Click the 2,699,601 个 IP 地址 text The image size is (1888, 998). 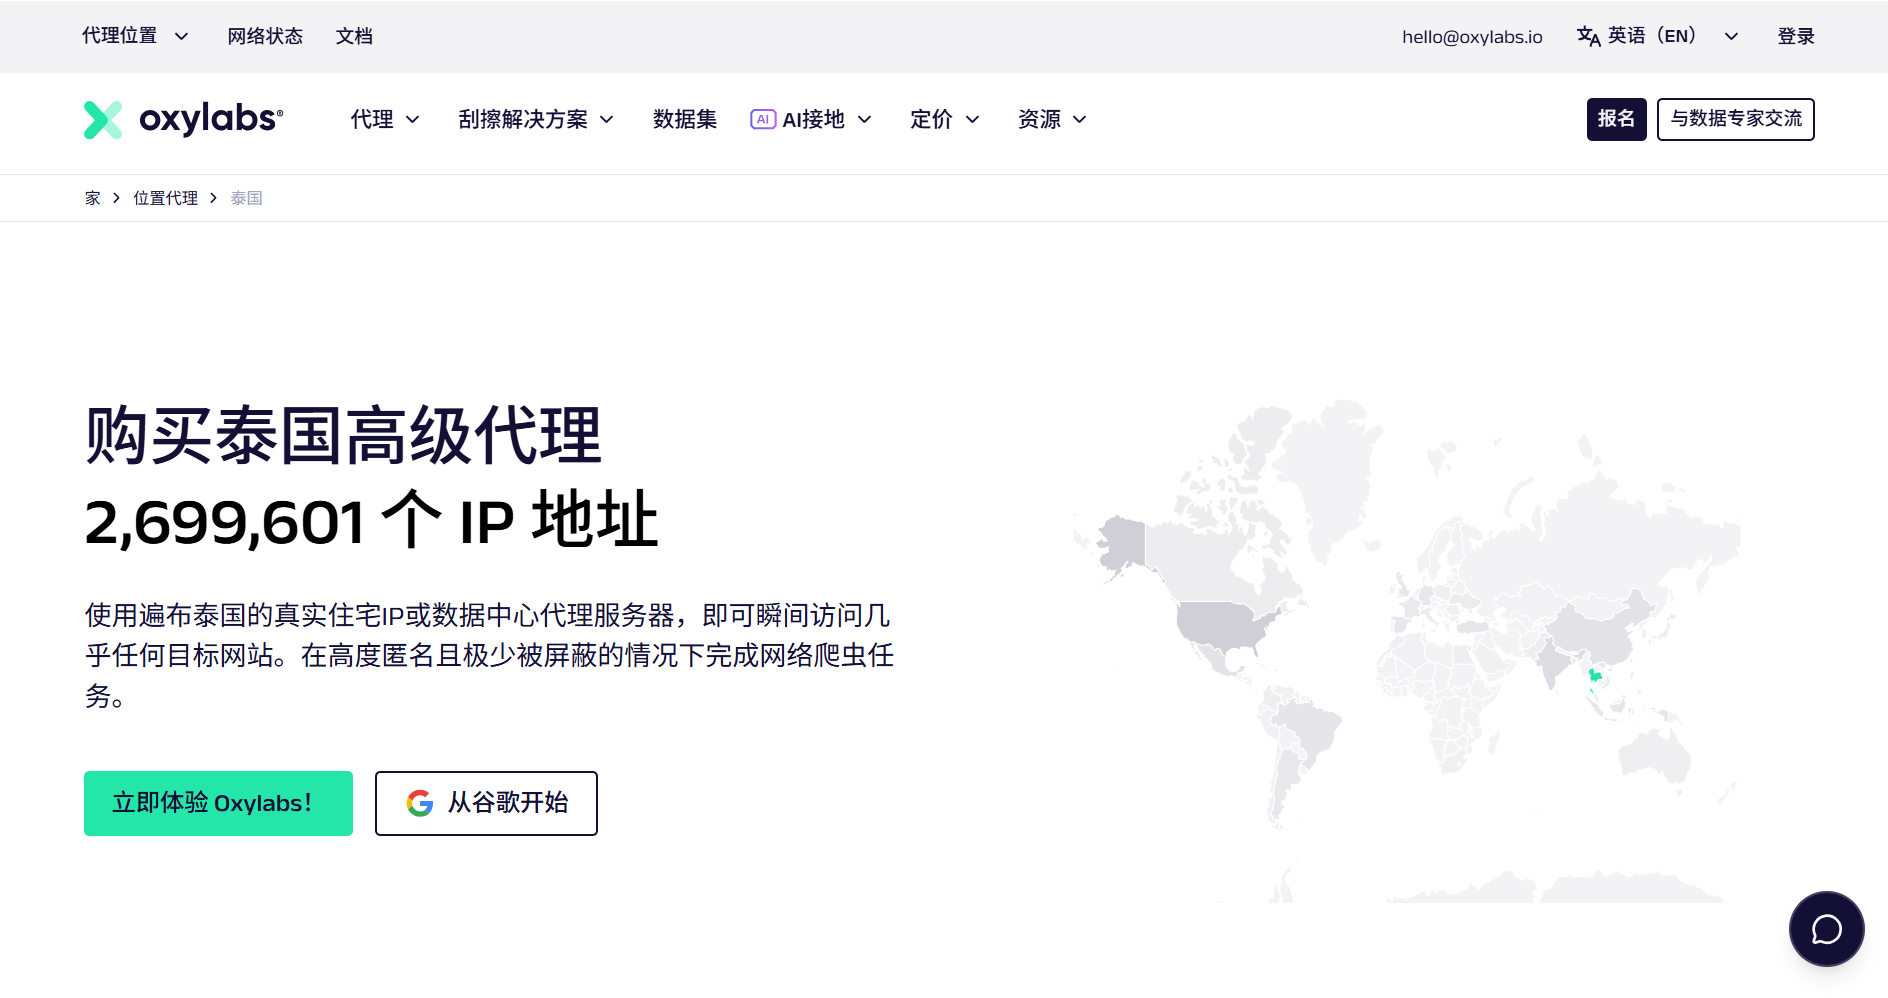tap(371, 521)
